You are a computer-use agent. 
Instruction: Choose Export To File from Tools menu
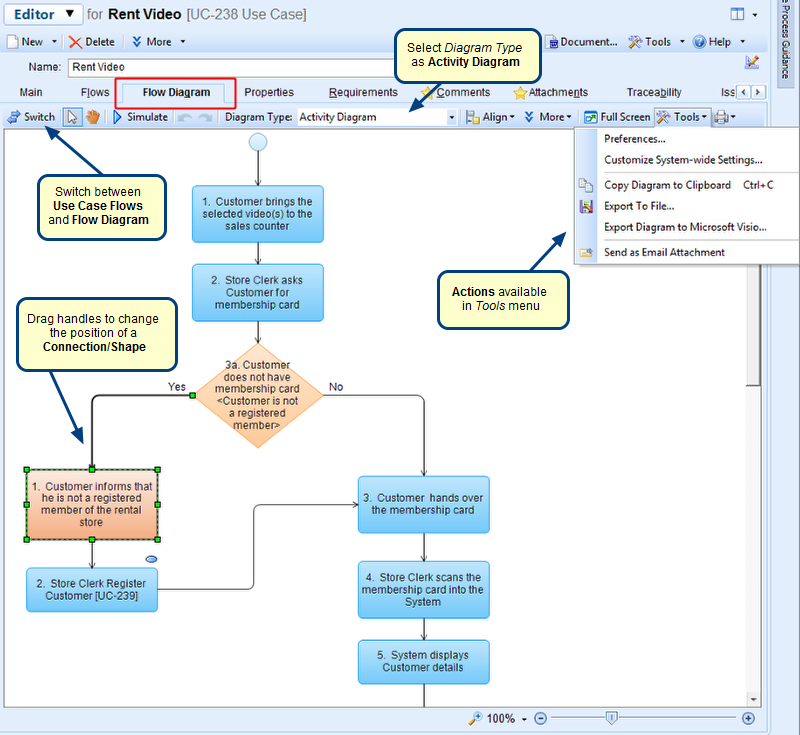click(x=638, y=206)
